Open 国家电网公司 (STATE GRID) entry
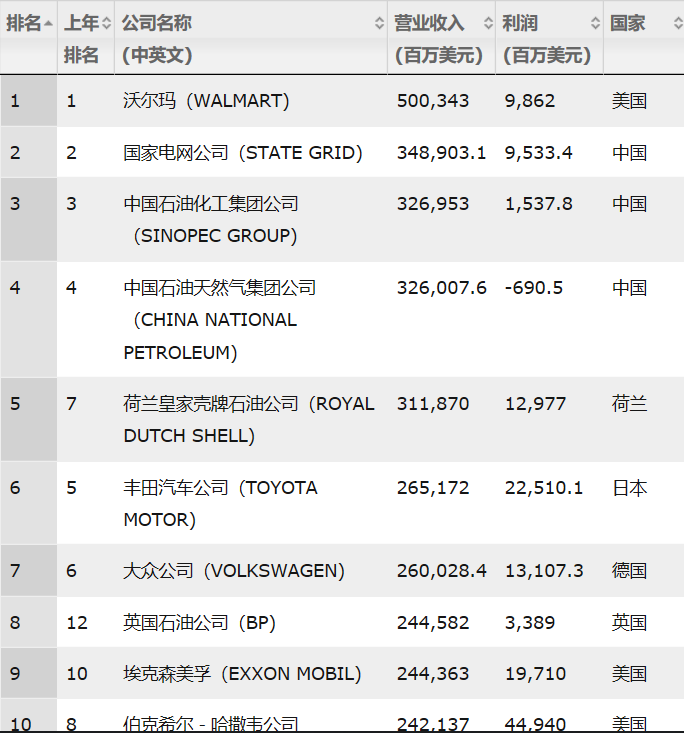This screenshot has height=733, width=684. 243,153
